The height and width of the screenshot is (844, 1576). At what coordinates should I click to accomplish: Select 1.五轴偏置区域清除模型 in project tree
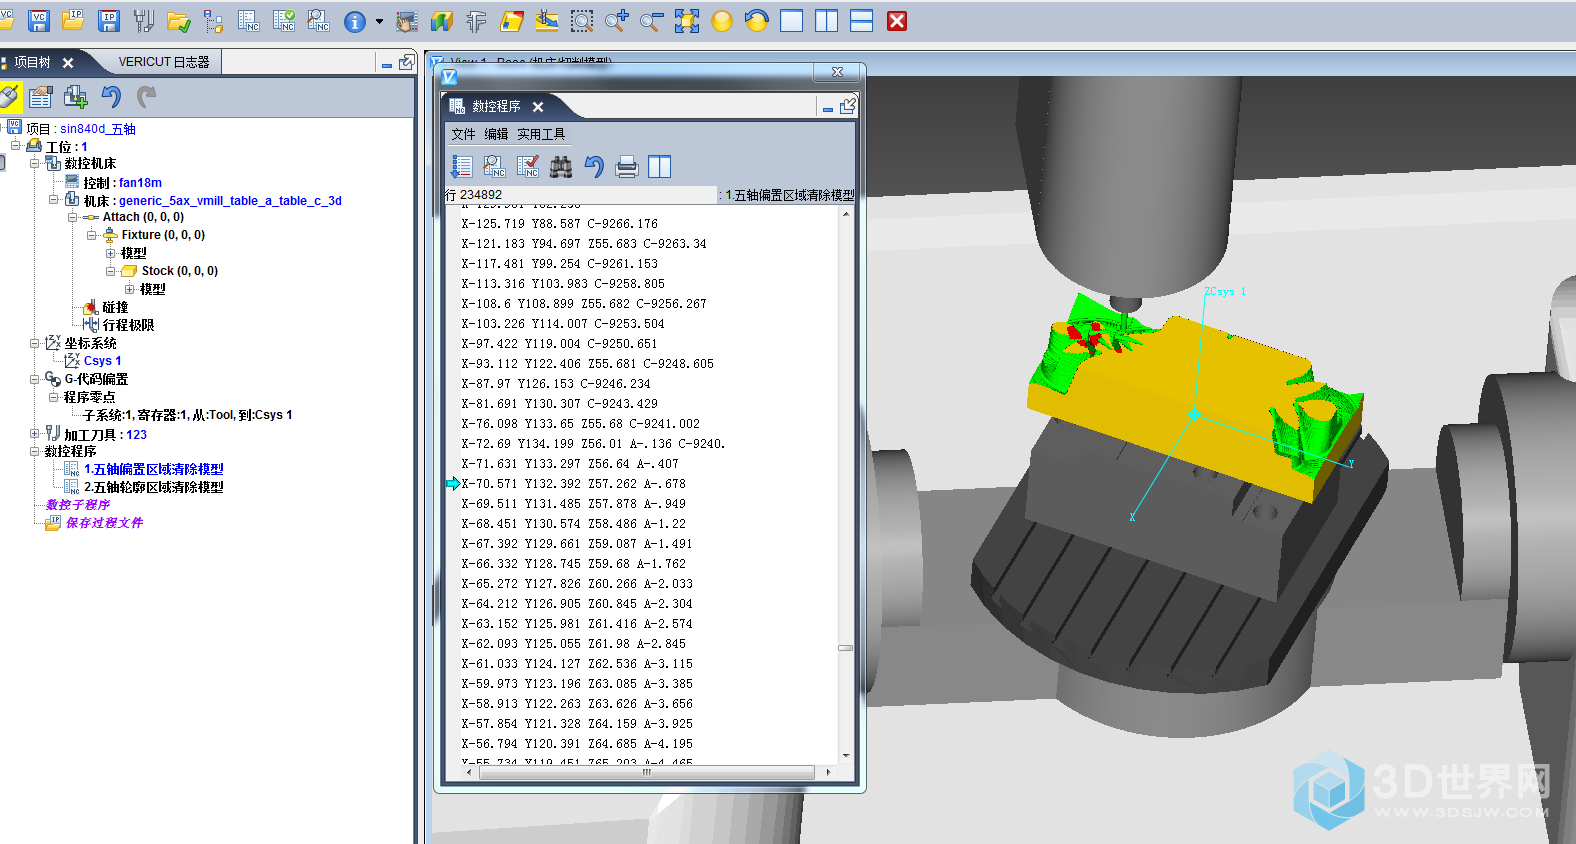[x=154, y=469]
